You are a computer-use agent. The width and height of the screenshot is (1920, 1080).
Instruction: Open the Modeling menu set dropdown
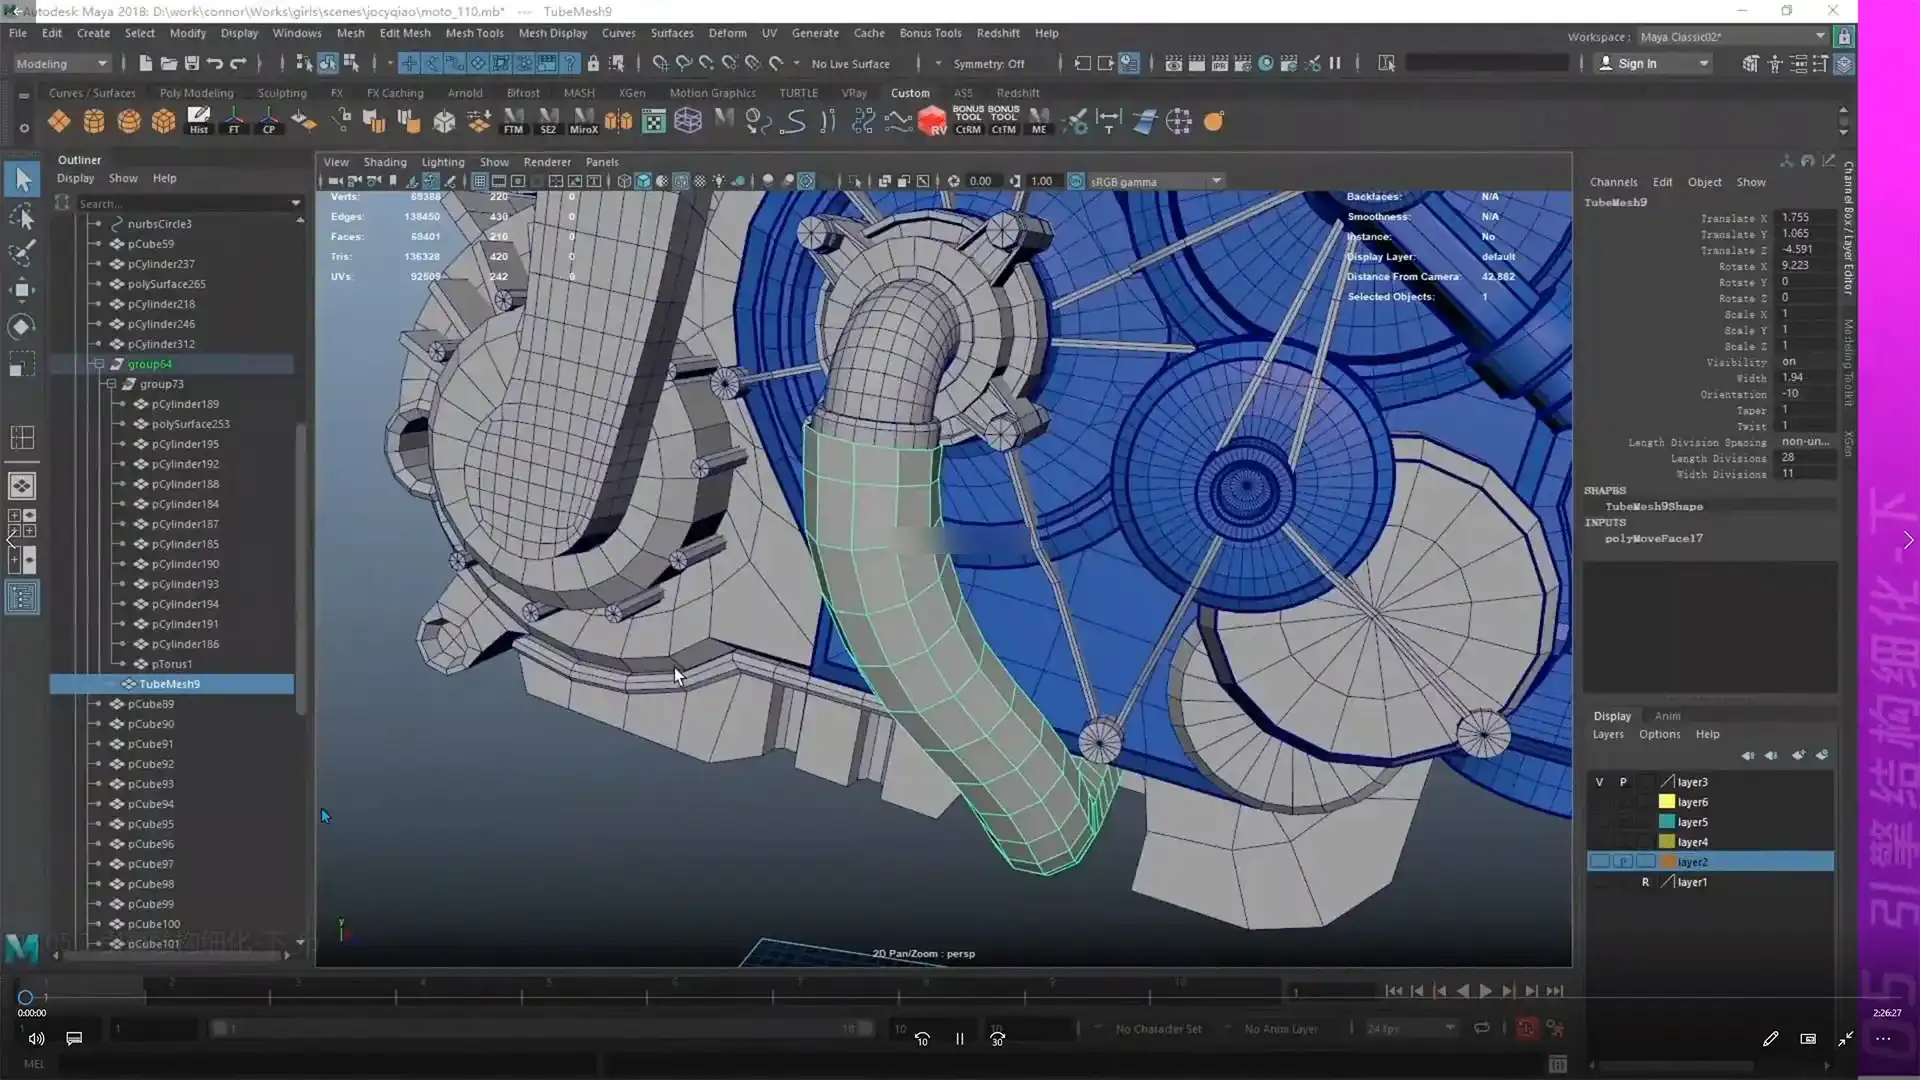click(x=62, y=63)
